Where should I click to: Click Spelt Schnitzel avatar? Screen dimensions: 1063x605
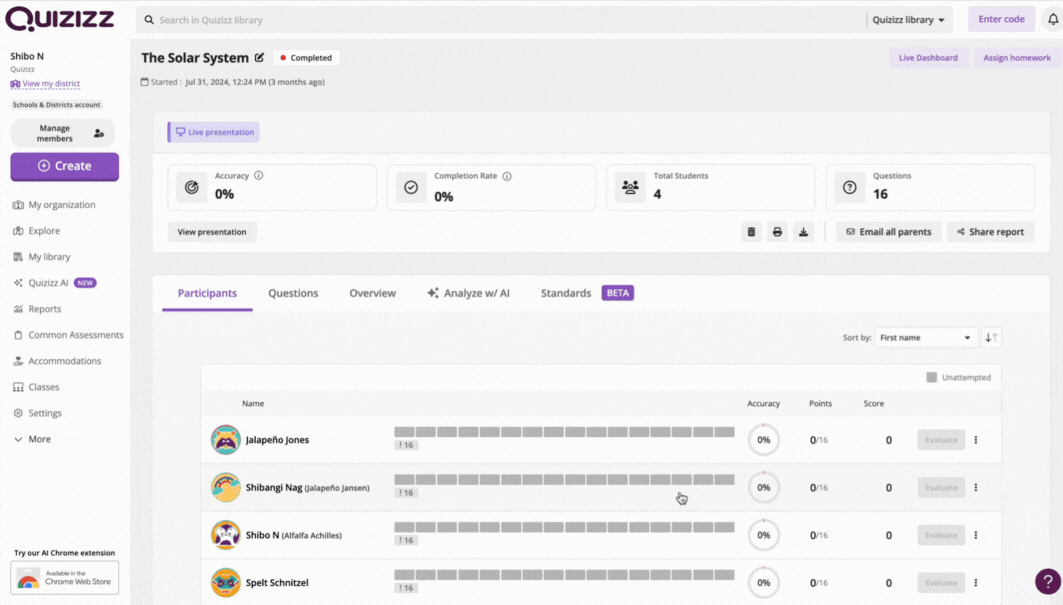226,582
